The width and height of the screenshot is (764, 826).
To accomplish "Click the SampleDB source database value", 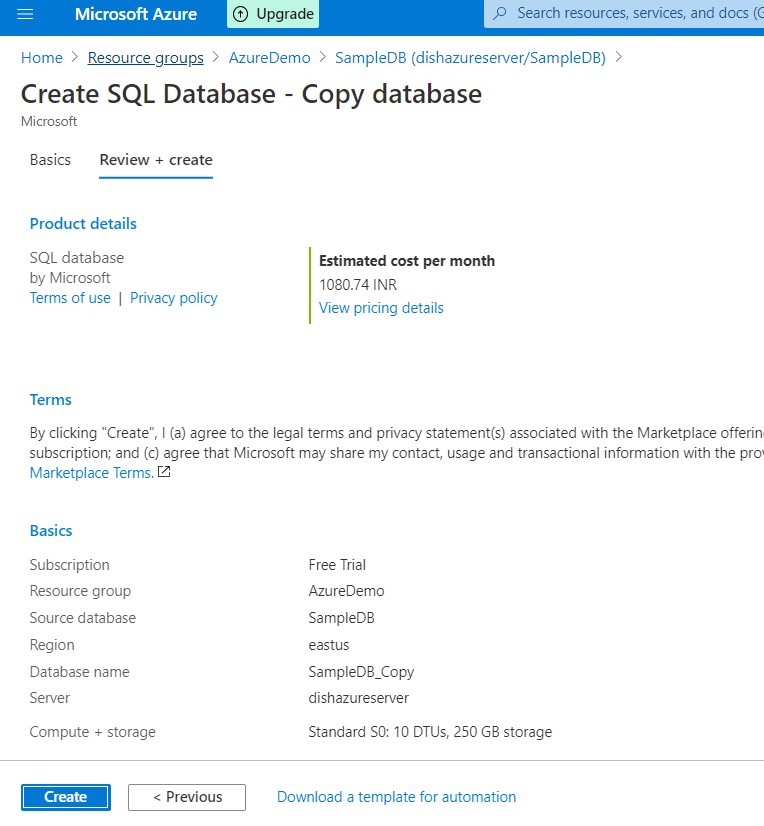I will (x=341, y=618).
